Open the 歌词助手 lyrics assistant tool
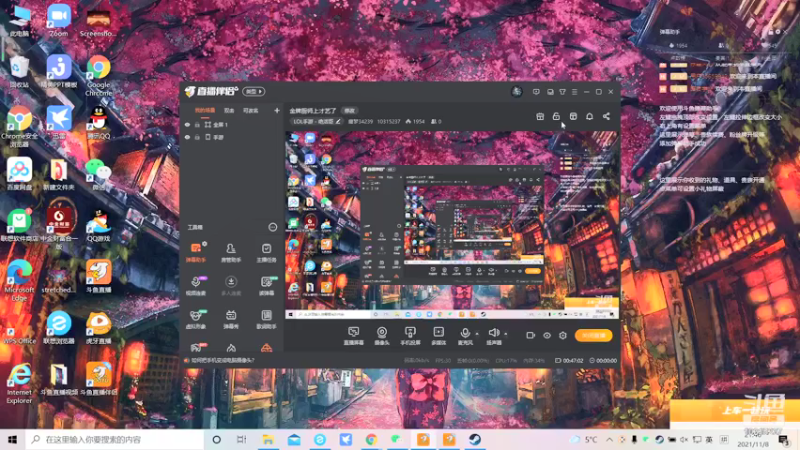 [x=266, y=319]
